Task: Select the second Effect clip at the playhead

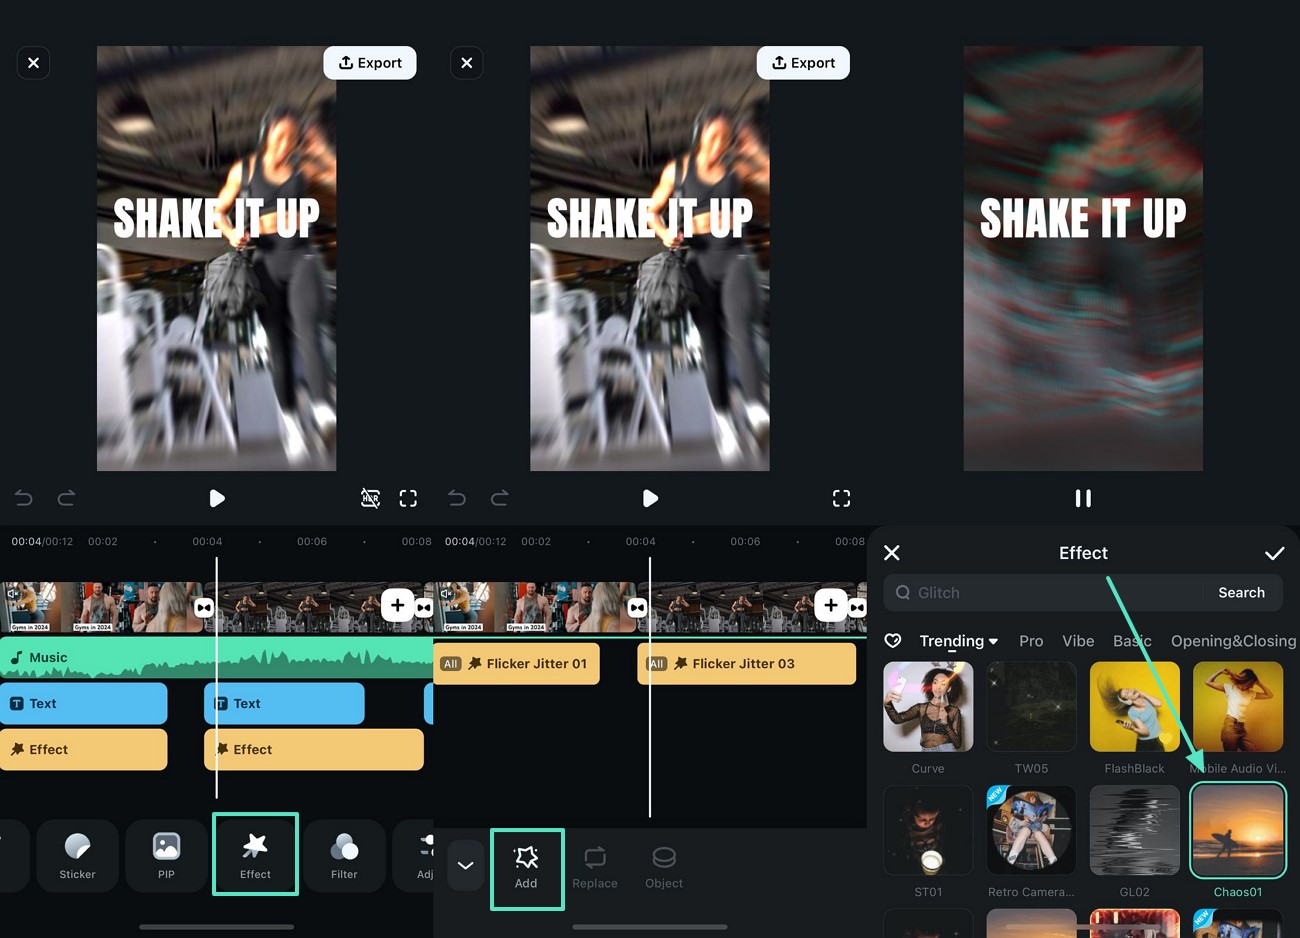Action: 314,750
